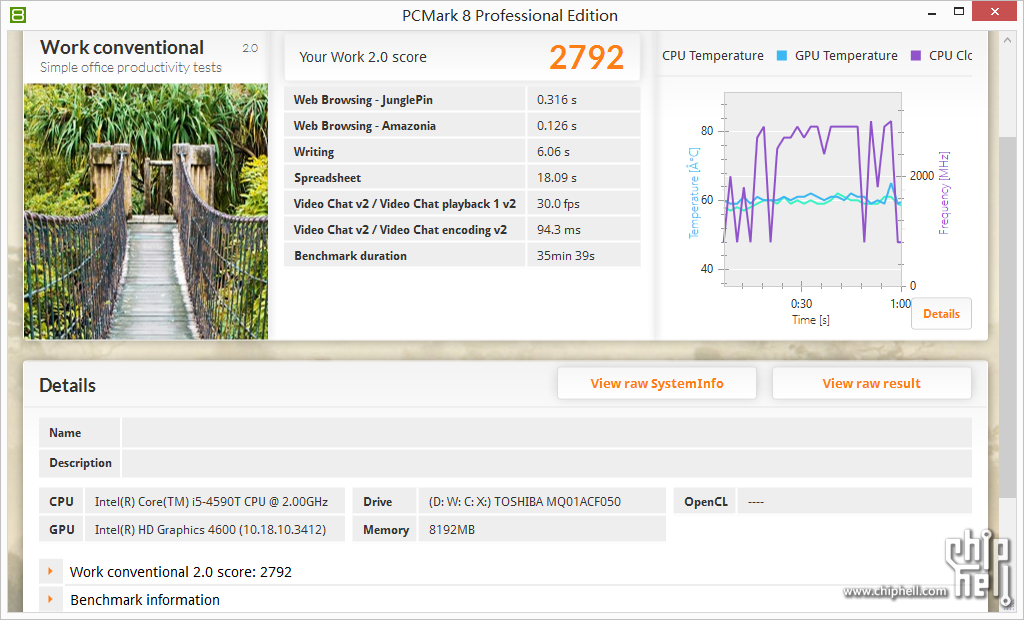The image size is (1024, 620).
Task: Click the CPU Temperature legend label
Action: [x=712, y=56]
